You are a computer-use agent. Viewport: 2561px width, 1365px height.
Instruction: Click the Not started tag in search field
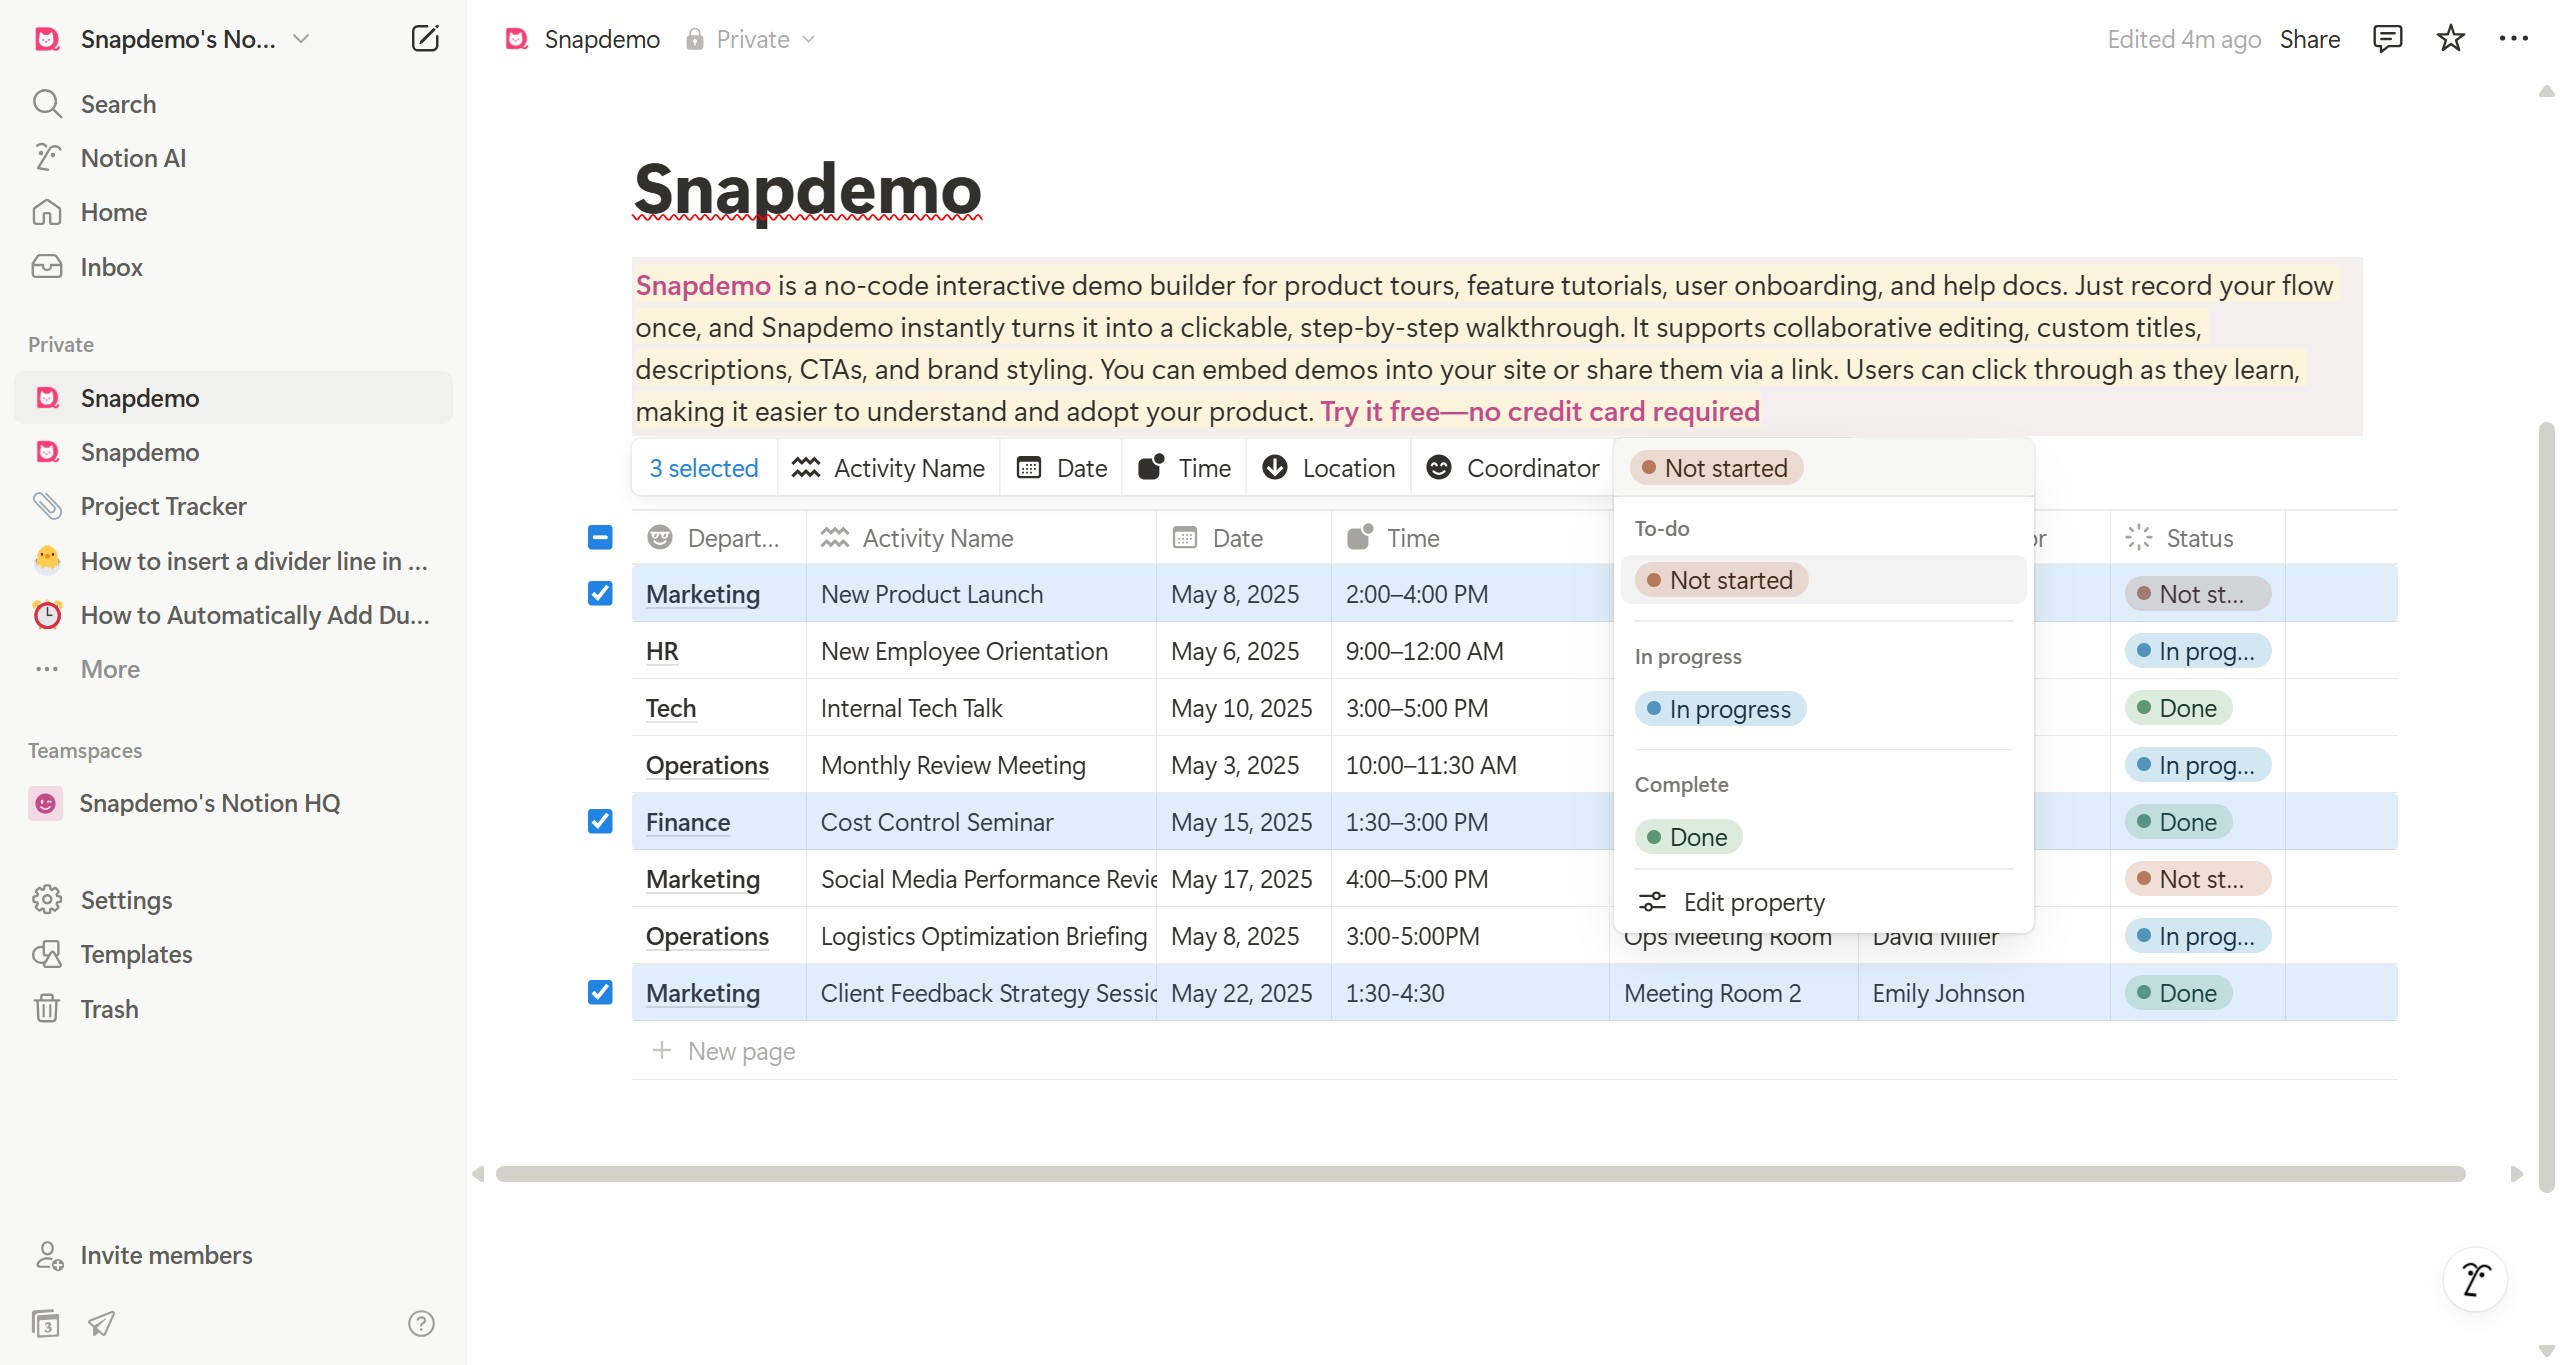tap(1716, 468)
